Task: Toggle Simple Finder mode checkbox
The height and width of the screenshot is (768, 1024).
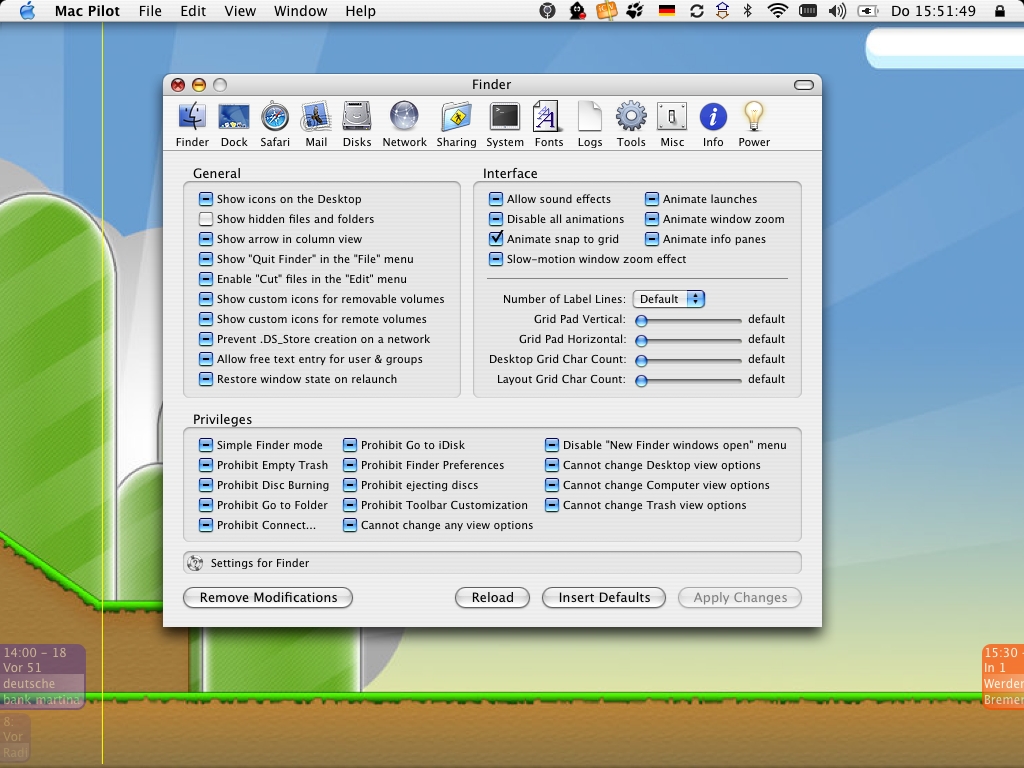Action: click(206, 445)
